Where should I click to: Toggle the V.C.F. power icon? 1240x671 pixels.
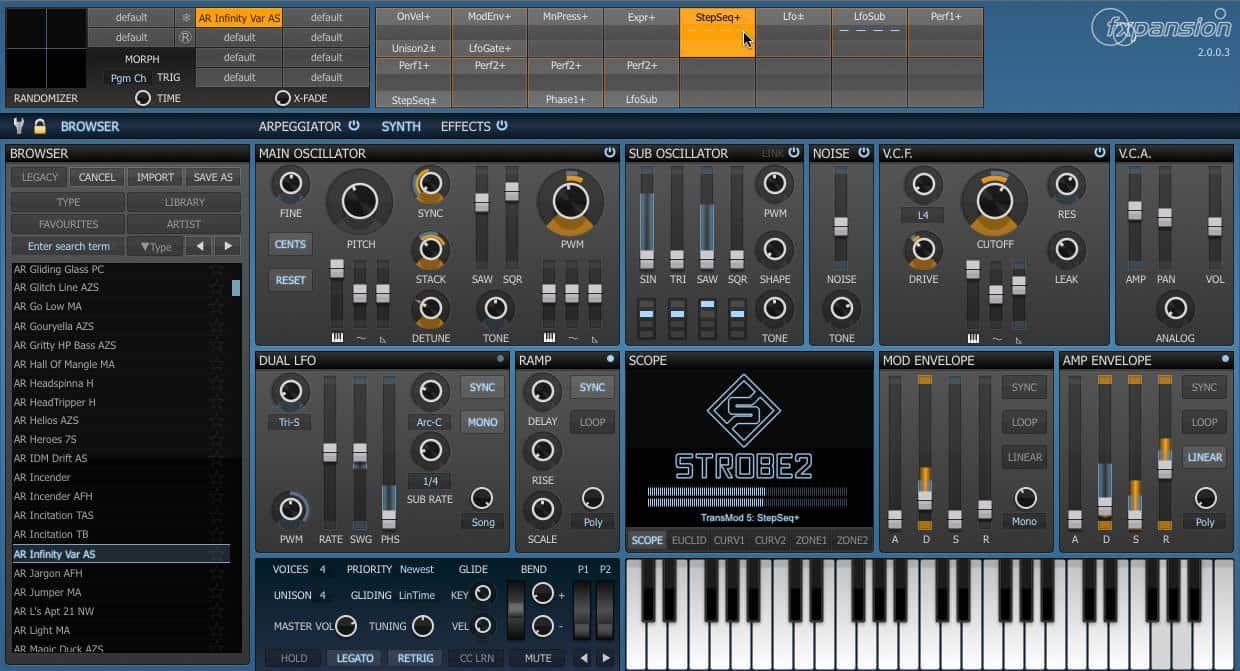1100,153
